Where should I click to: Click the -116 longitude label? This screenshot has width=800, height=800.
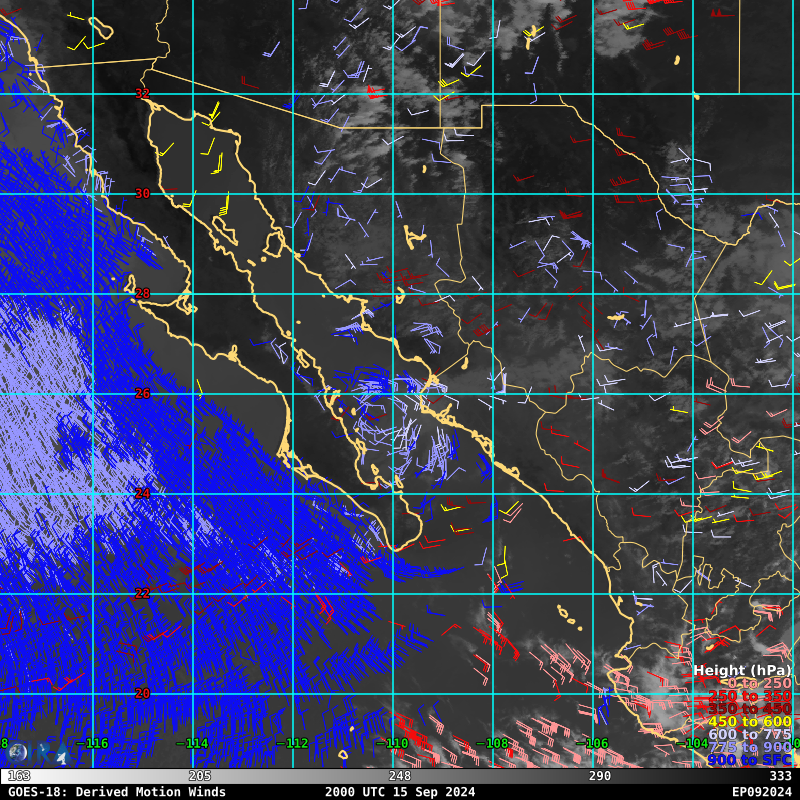click(x=92, y=743)
